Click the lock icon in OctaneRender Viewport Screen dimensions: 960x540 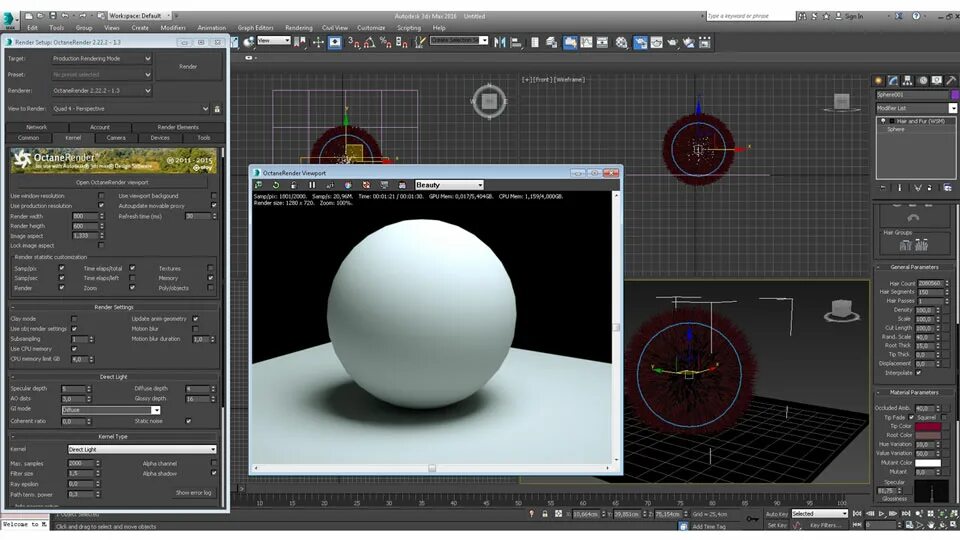294,185
